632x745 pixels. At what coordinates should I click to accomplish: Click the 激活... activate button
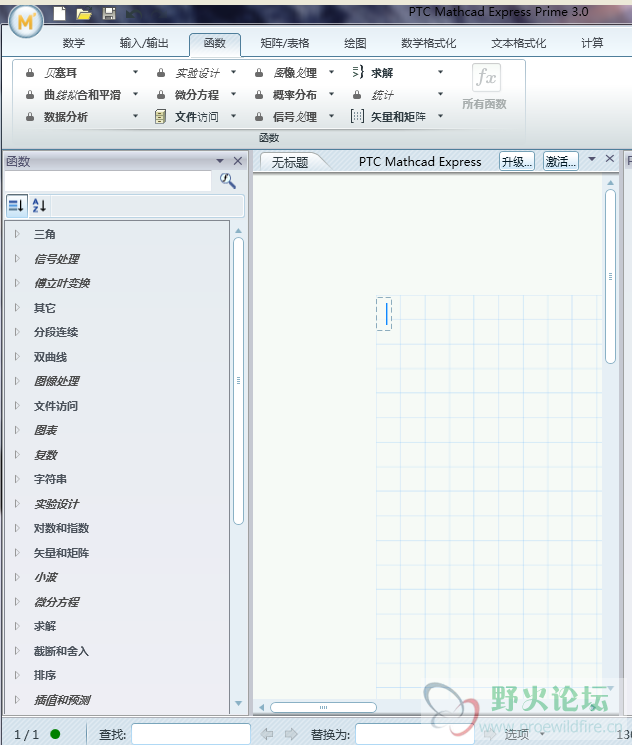[561, 162]
